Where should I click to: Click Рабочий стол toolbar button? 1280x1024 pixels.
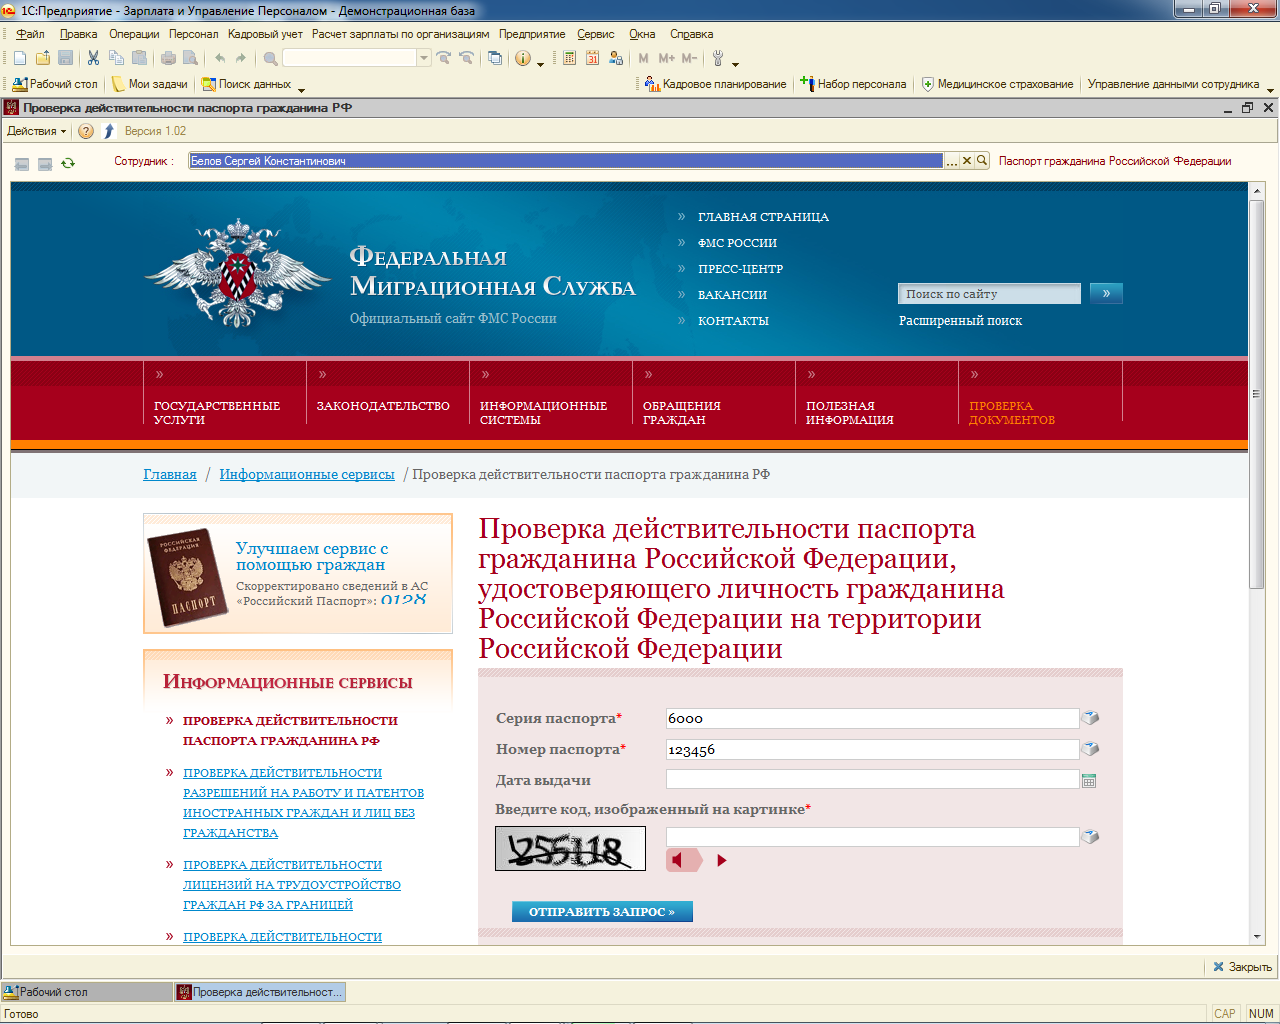coord(55,84)
